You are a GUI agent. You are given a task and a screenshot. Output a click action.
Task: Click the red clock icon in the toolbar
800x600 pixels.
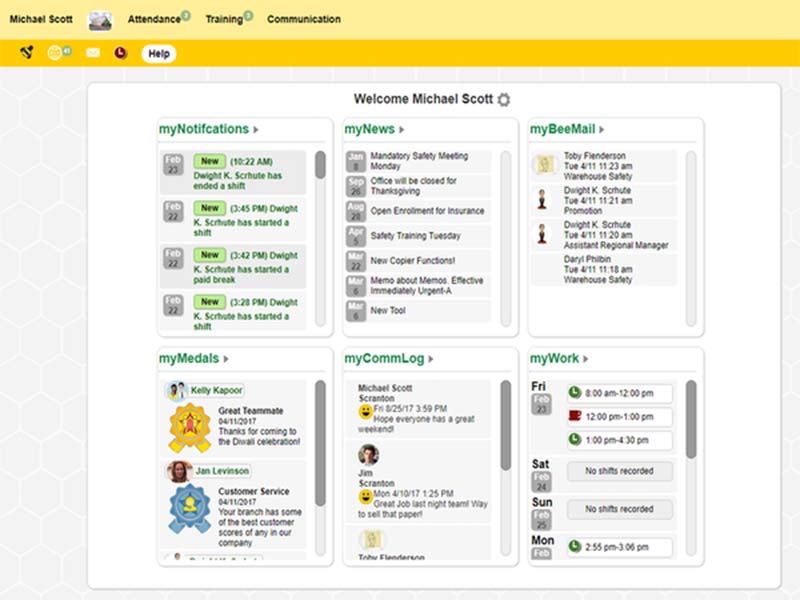119,53
